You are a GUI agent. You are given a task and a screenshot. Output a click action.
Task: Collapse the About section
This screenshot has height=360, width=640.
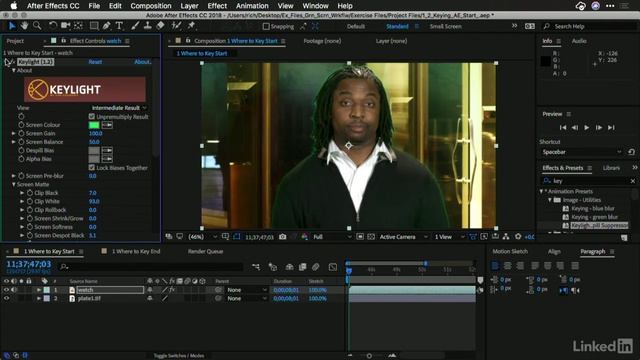tap(13, 71)
